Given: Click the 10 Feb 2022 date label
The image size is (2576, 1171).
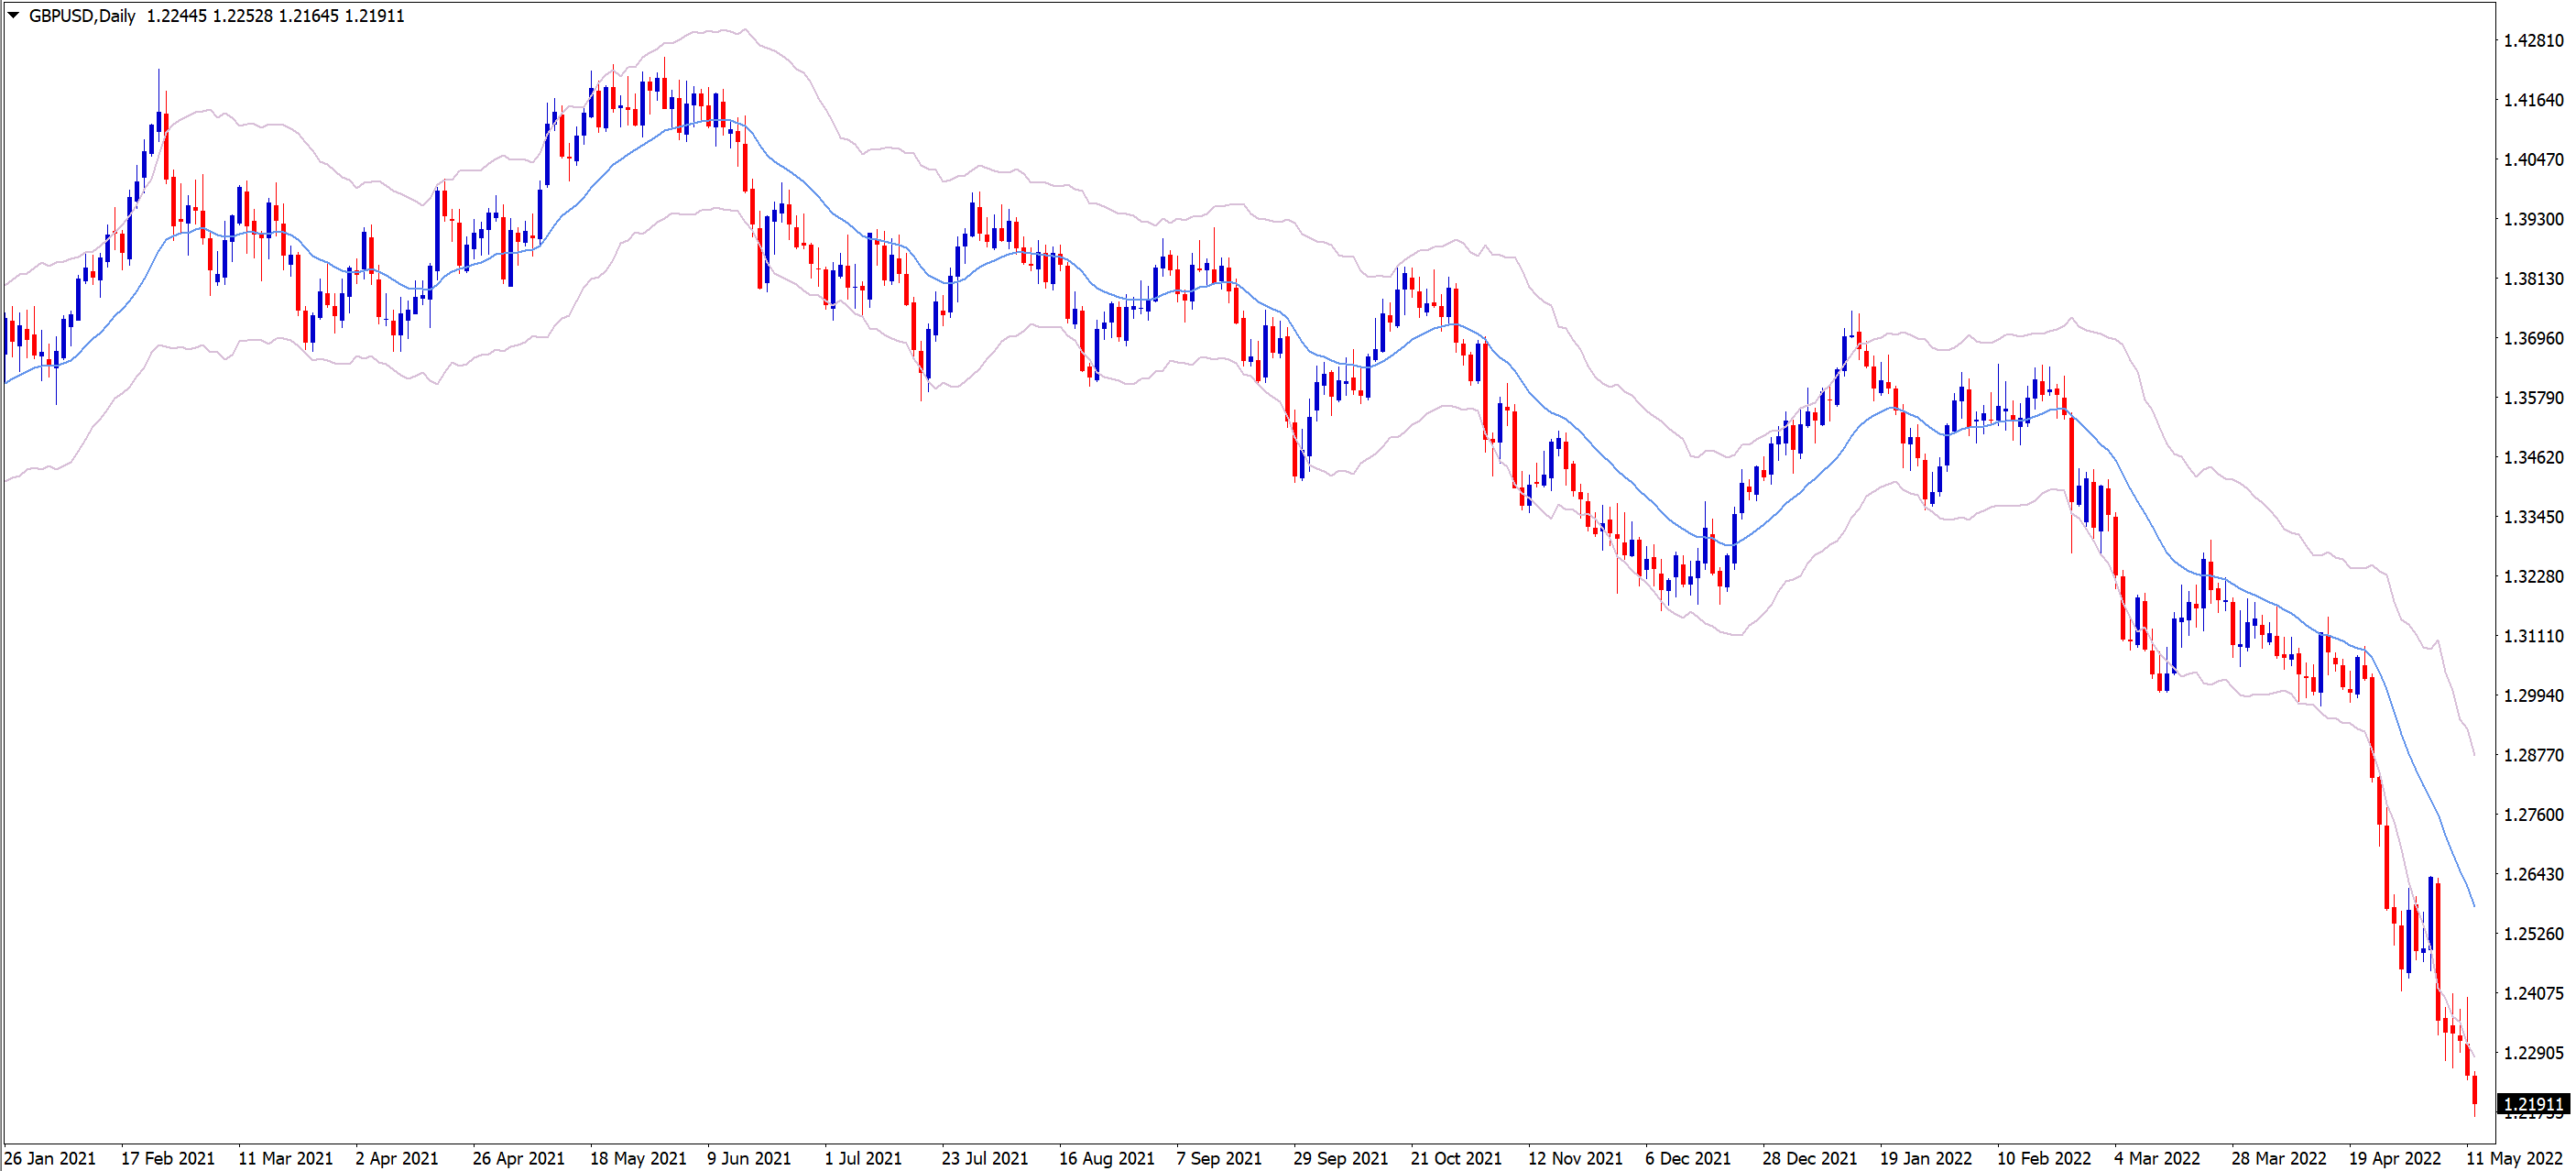Looking at the screenshot, I should point(2044,1158).
